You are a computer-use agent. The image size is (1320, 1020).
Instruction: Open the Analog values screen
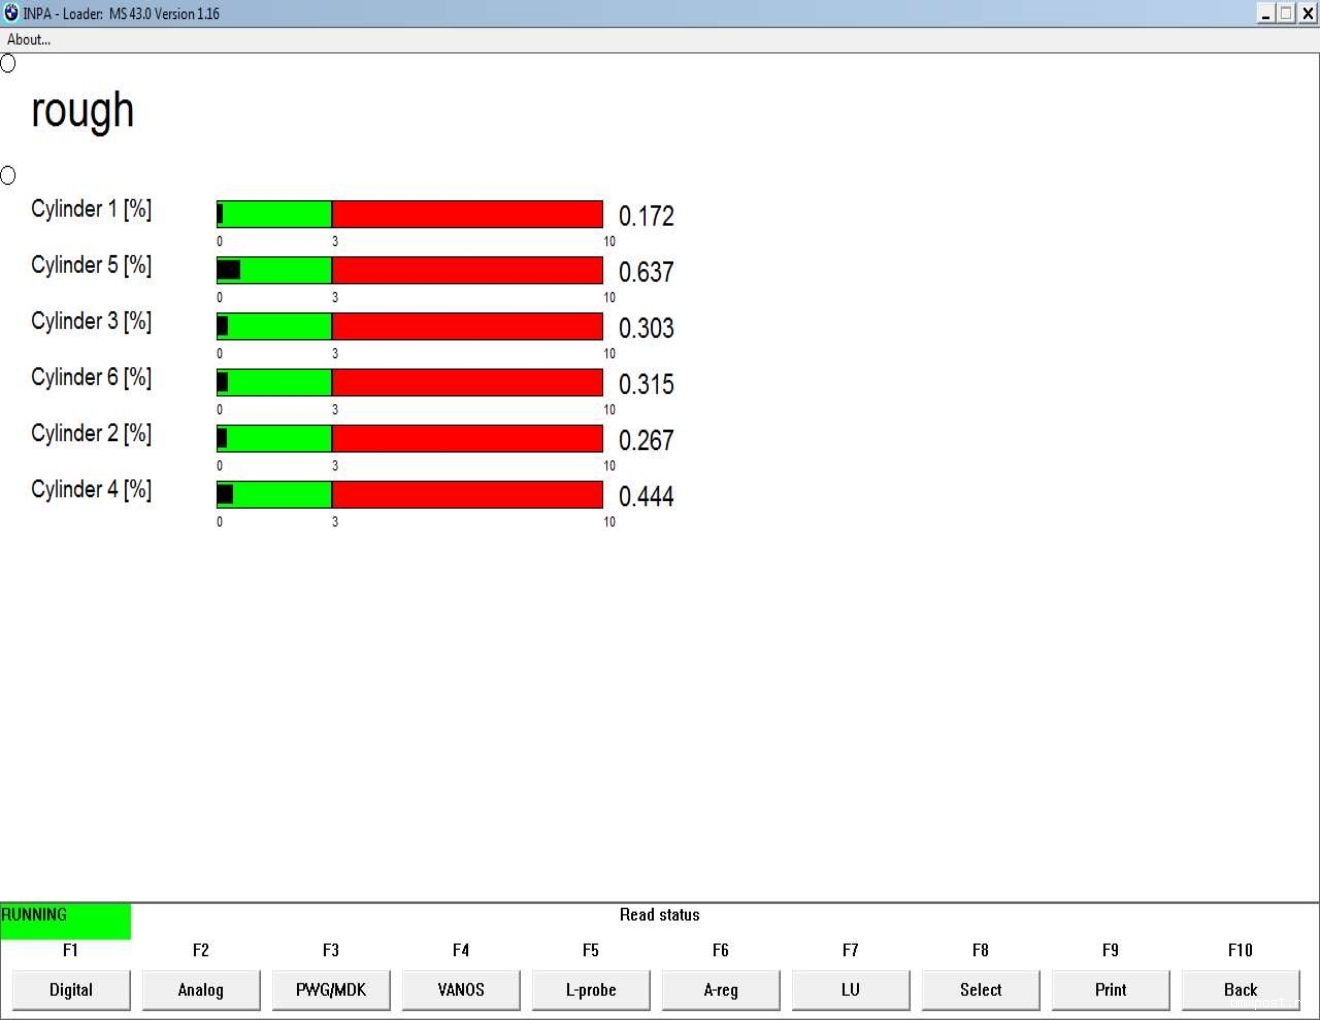pos(200,989)
